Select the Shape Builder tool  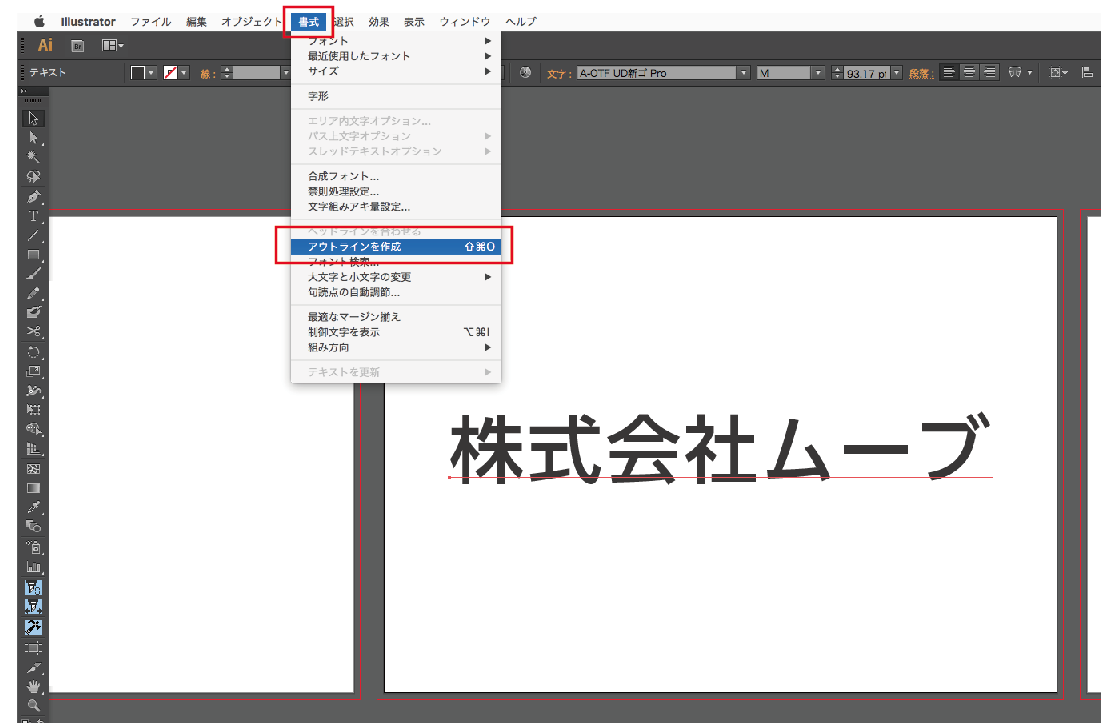pos(33,429)
